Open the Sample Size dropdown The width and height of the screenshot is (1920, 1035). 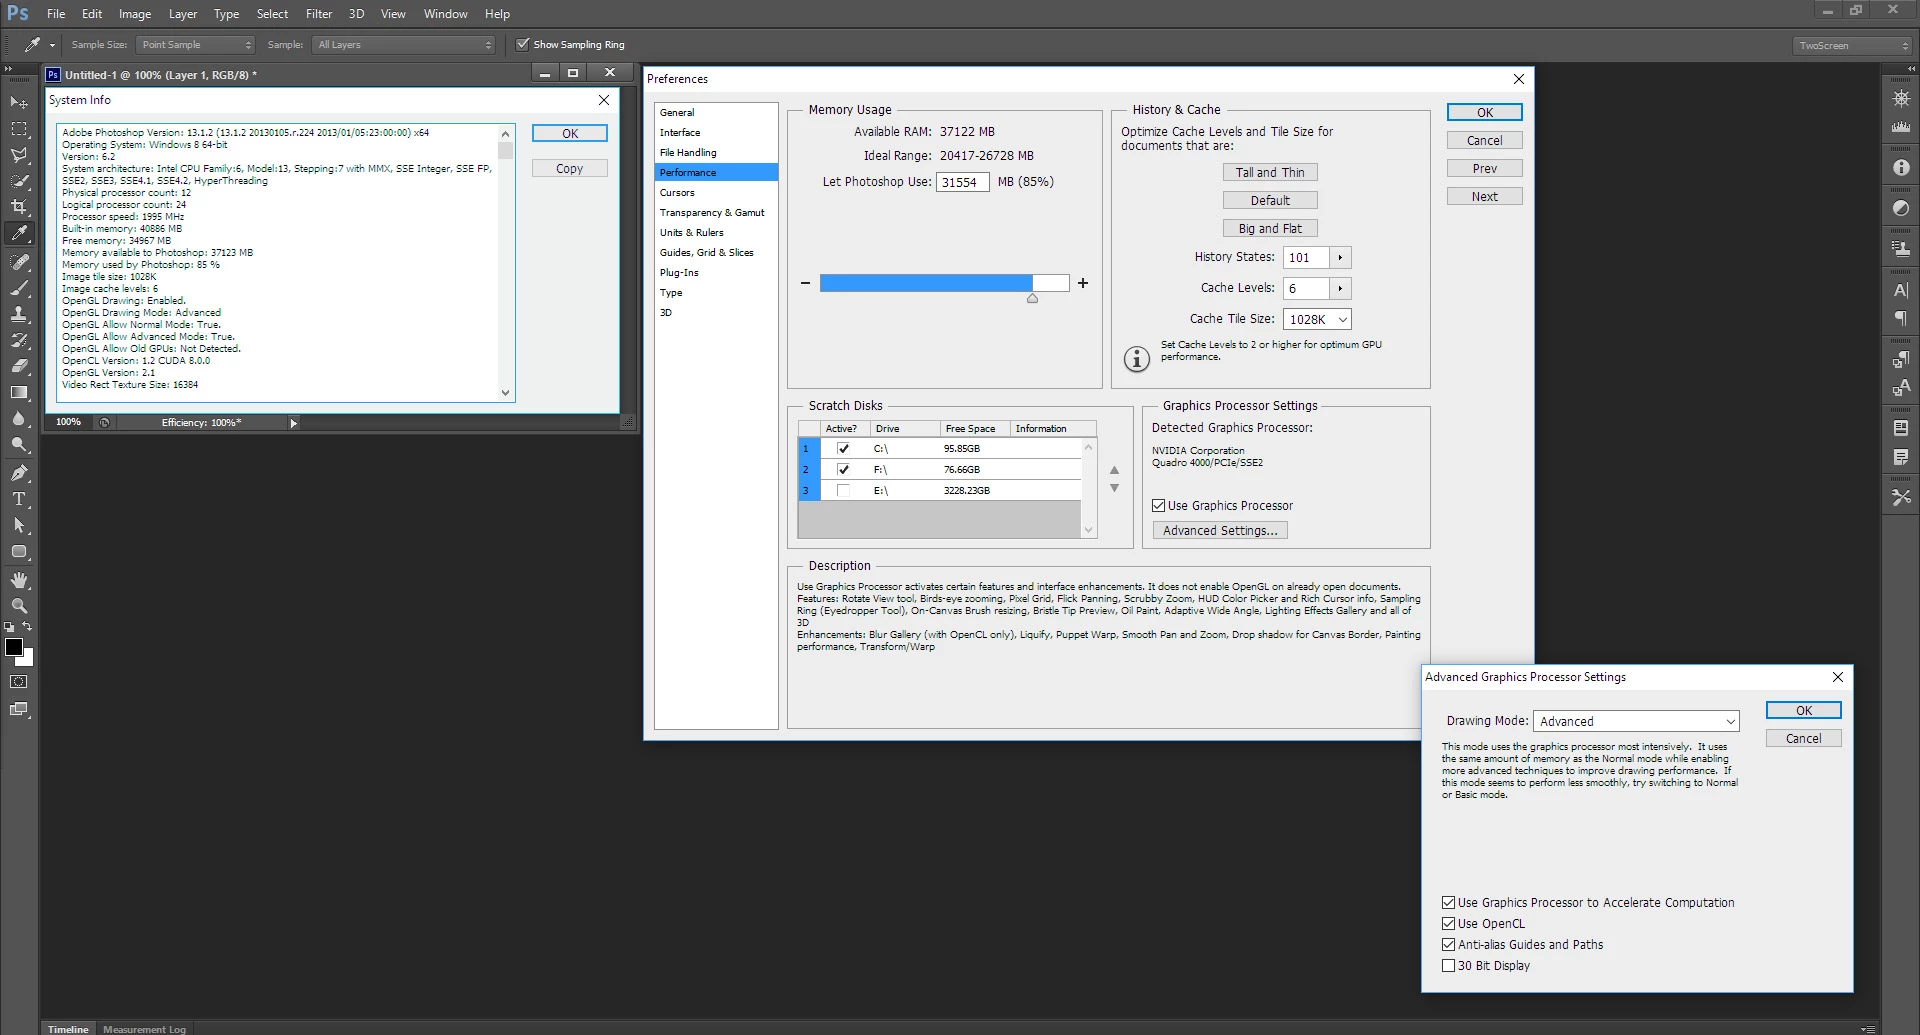(196, 45)
